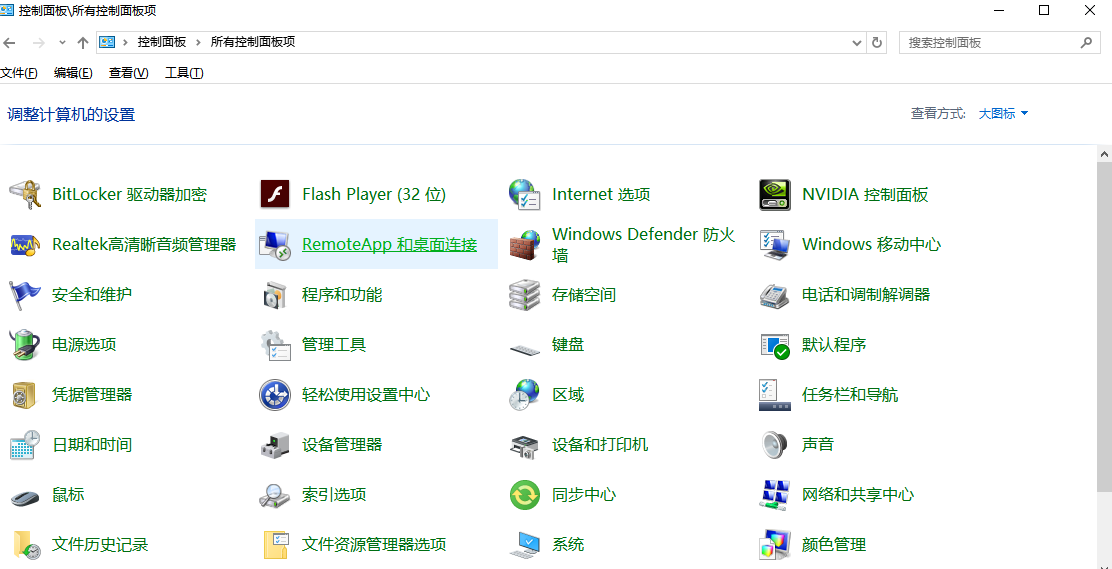
Task: Click the 网络和共享中心 icon
Action: 775,495
